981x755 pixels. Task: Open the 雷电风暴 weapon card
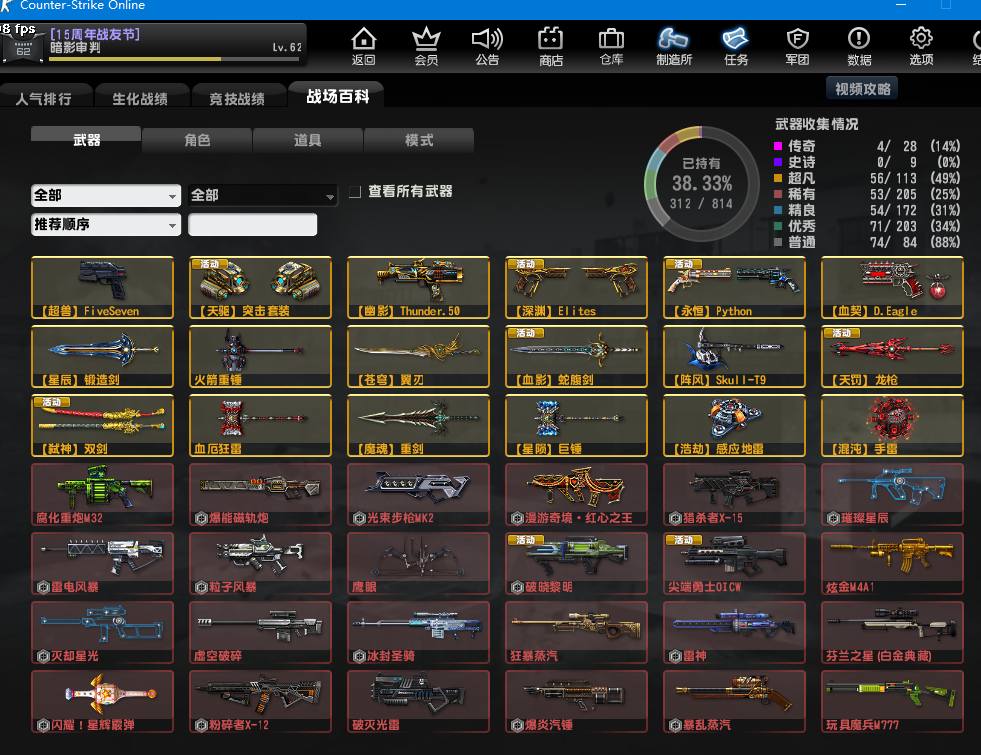[103, 564]
